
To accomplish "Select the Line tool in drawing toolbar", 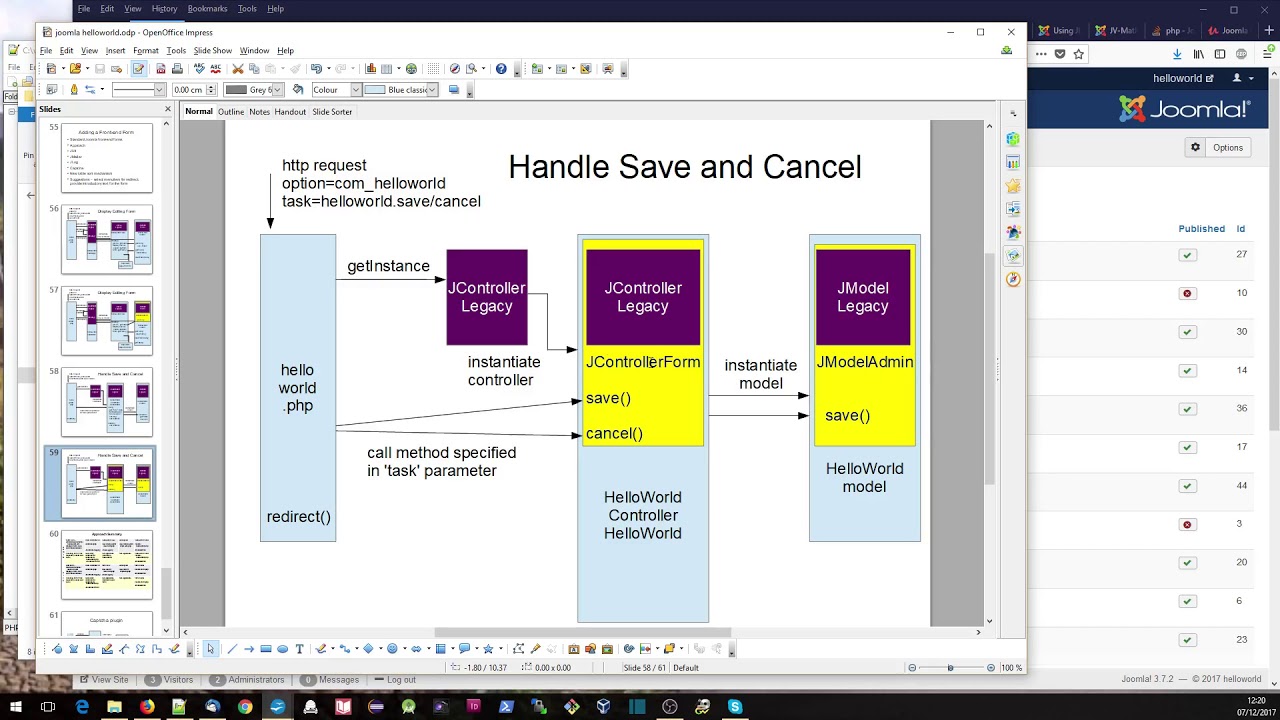I will (231, 649).
